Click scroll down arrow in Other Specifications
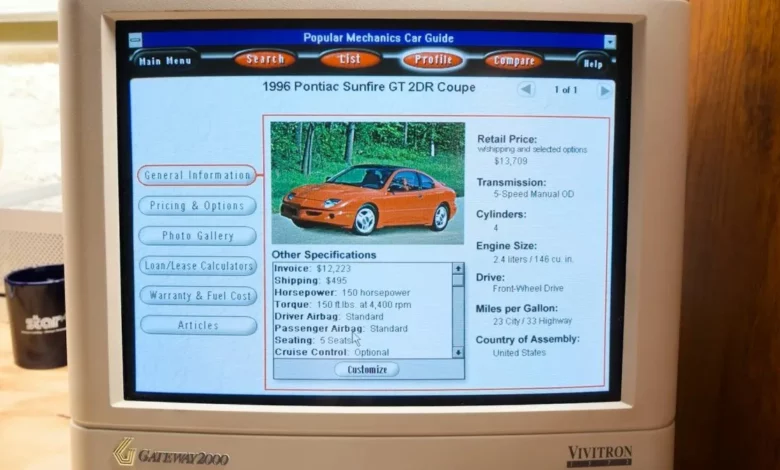This screenshot has width=780, height=470. pos(458,352)
